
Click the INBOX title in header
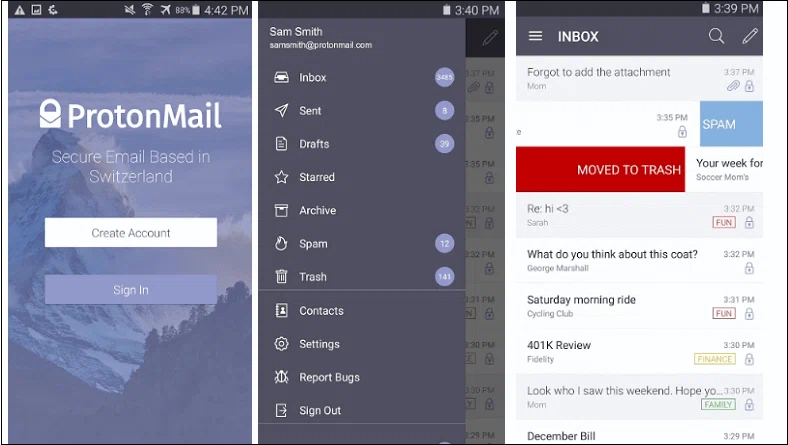(x=578, y=37)
